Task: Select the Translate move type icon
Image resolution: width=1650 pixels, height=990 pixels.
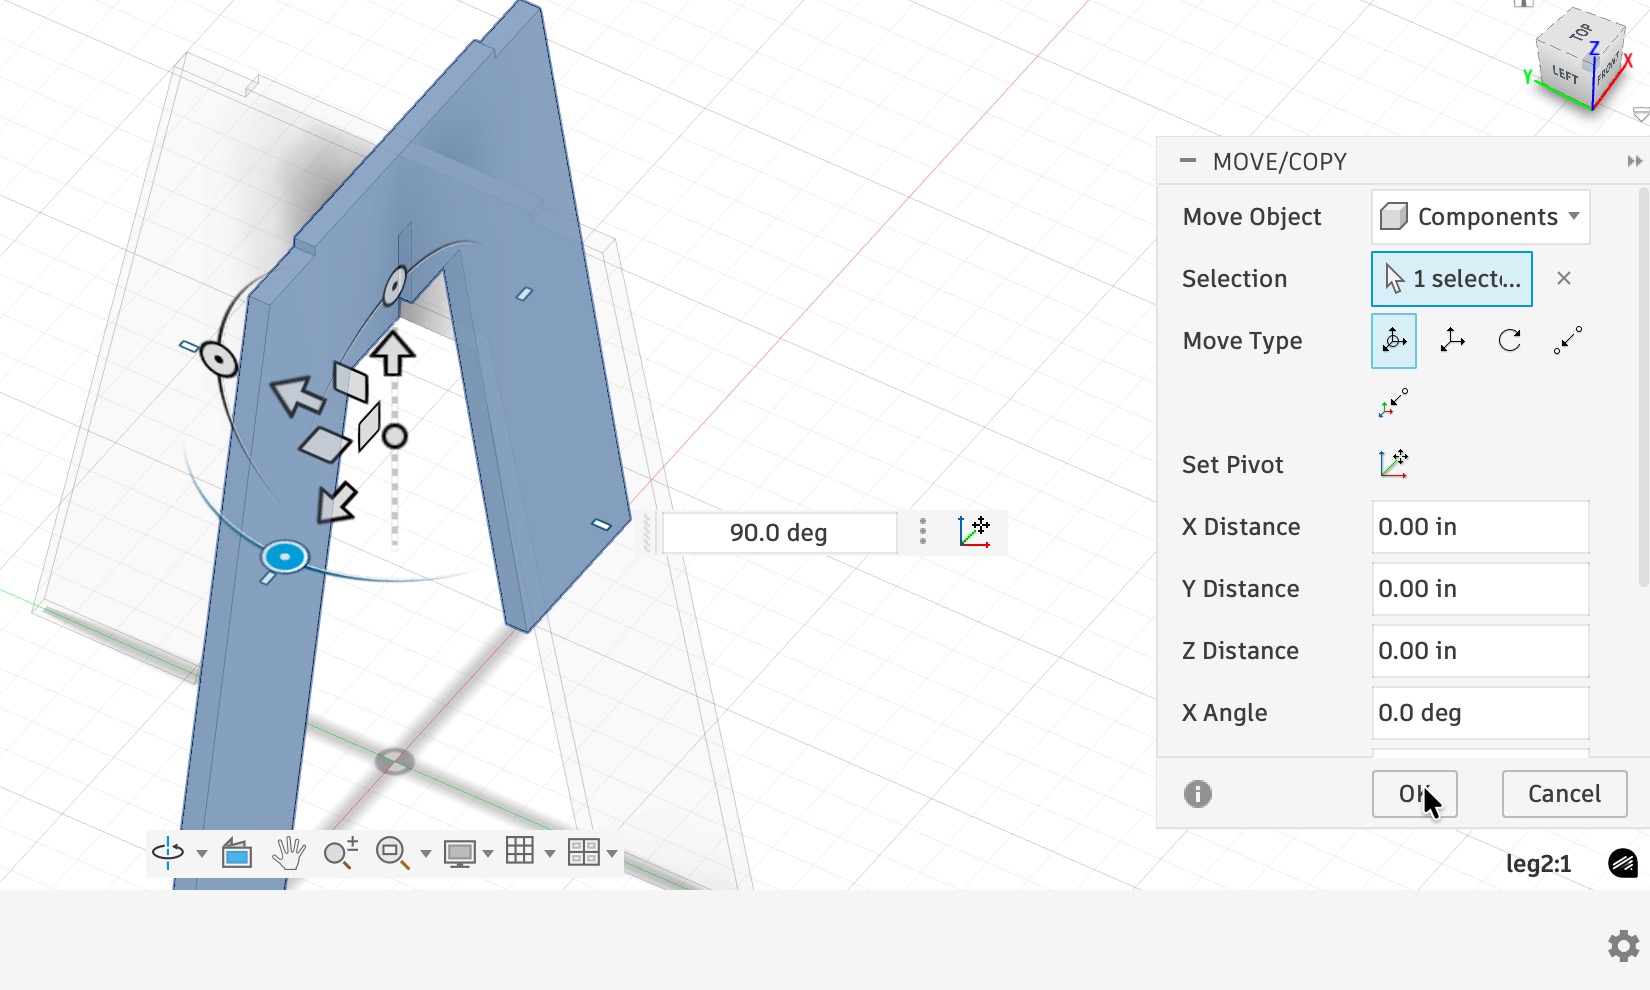Action: (x=1452, y=341)
